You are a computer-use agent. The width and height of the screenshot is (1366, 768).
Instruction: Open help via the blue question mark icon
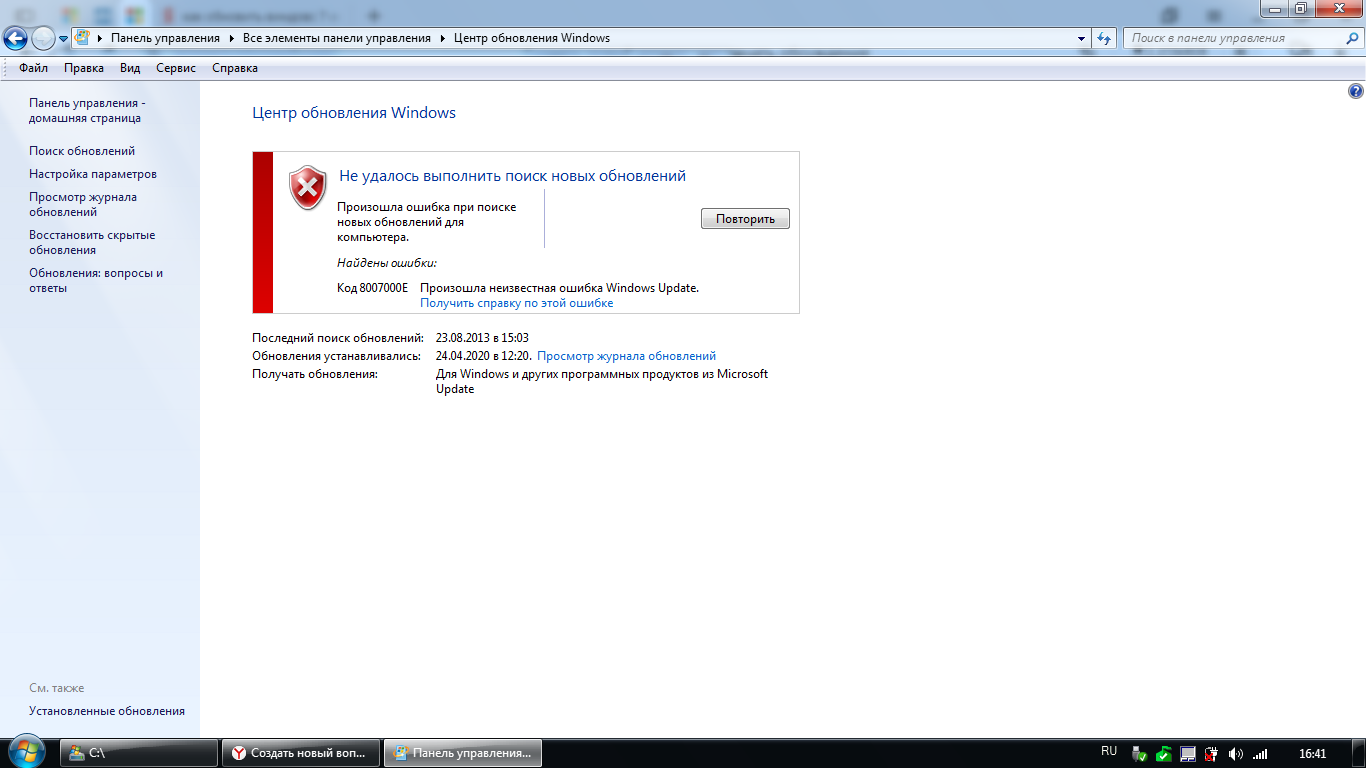pyautogui.click(x=1356, y=91)
